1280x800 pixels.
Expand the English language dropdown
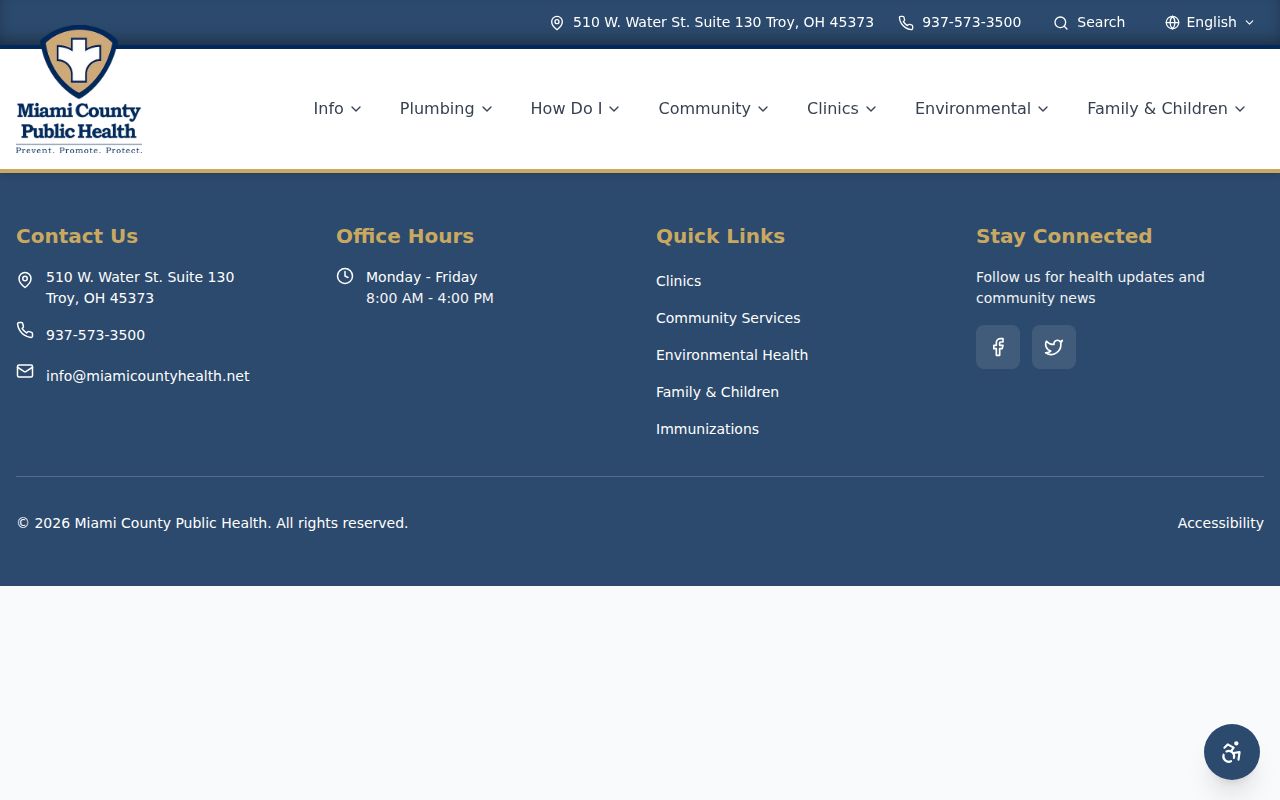tap(1210, 22)
